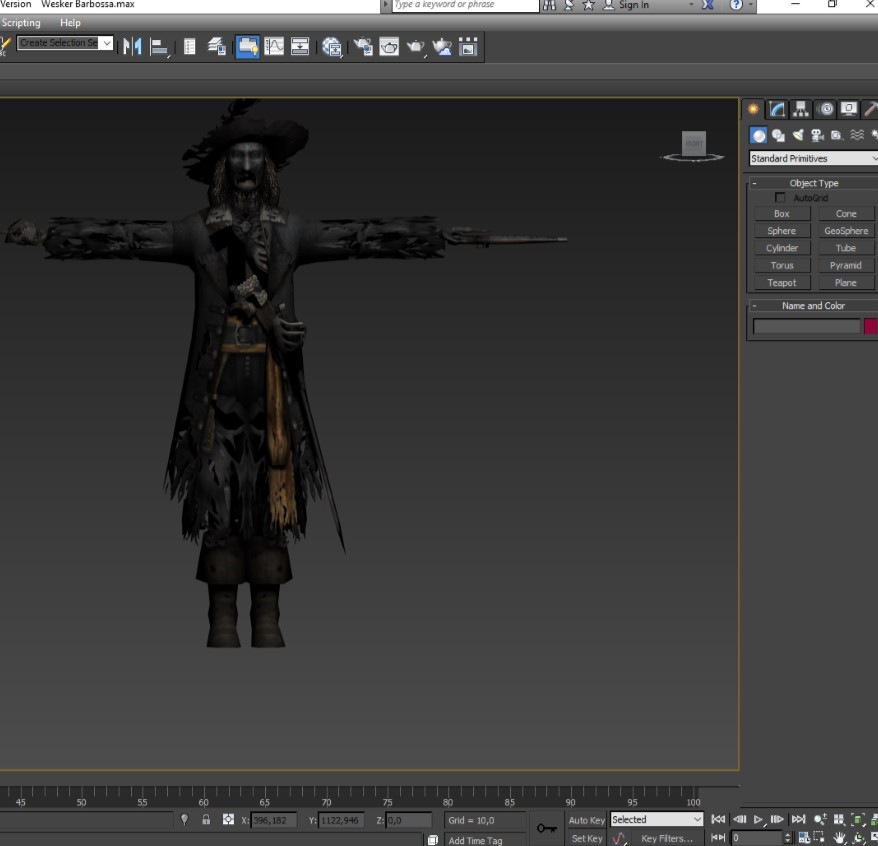Select the Geometry category icon
The image size is (878, 846).
[758, 135]
